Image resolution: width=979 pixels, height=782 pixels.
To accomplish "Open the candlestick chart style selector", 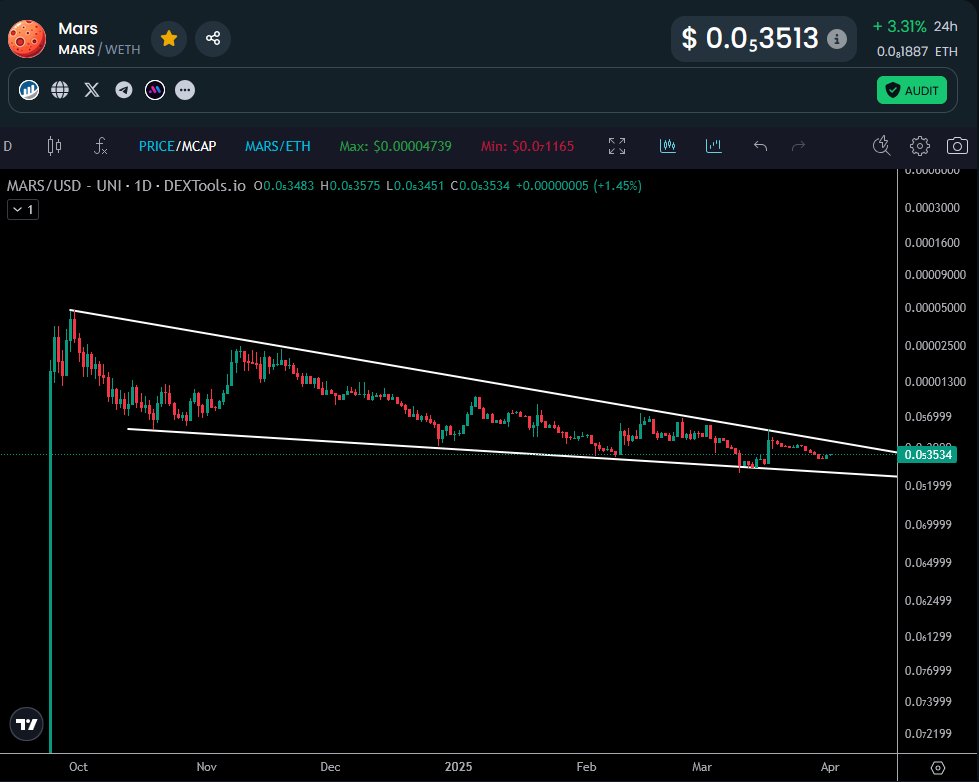I will point(54,146).
